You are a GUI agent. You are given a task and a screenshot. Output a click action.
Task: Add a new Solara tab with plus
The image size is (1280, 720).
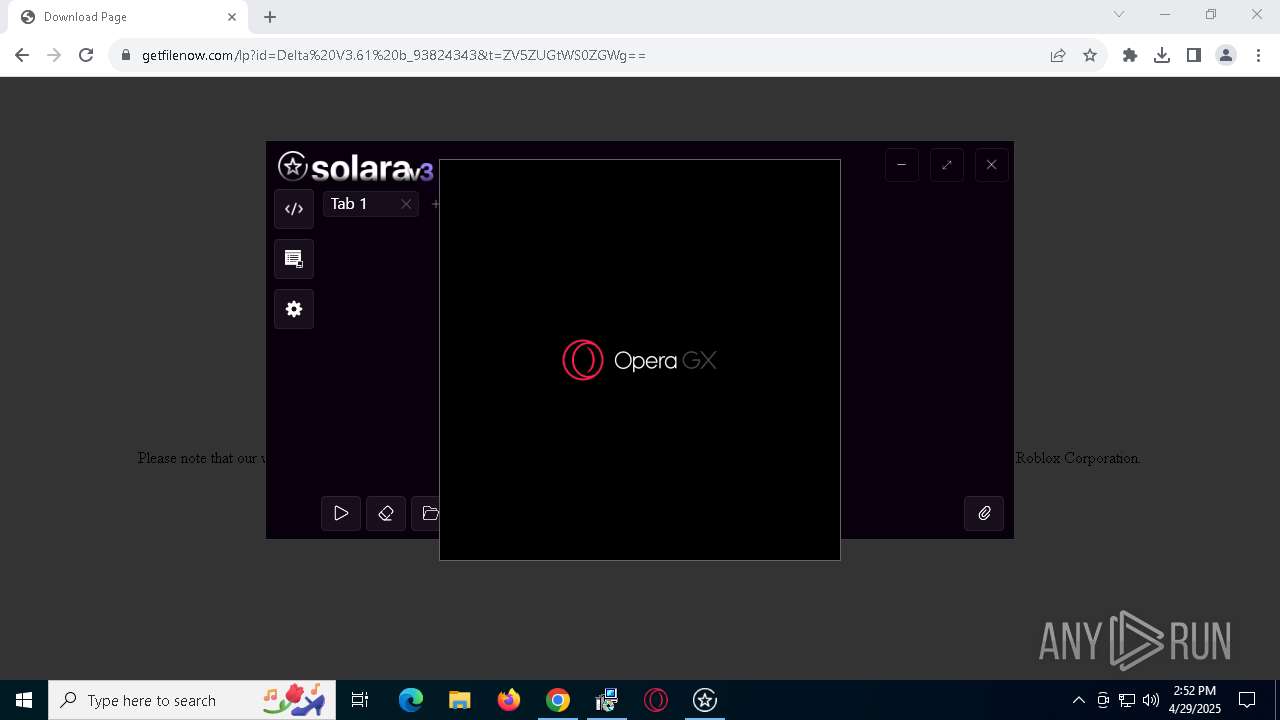[x=435, y=204]
